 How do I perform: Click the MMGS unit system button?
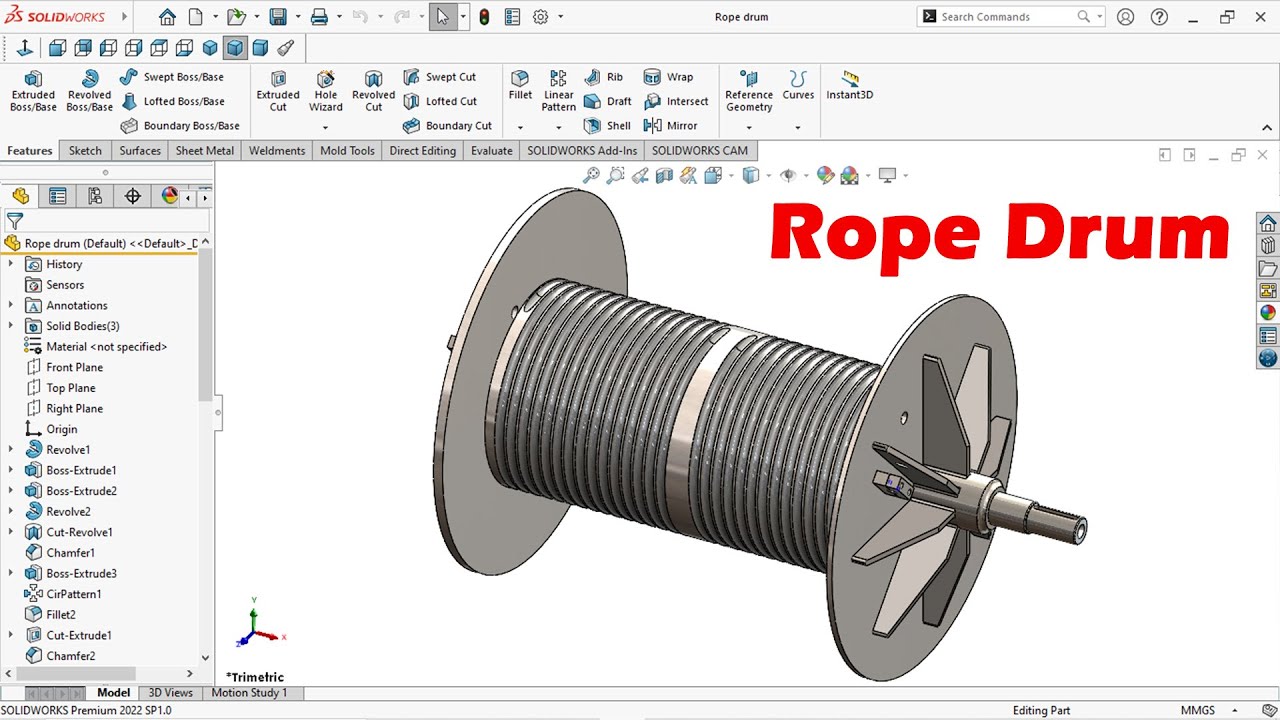tap(1198, 711)
